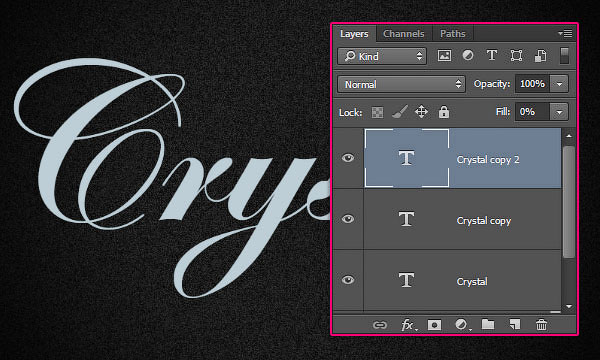Viewport: 600px width, 360px height.
Task: Lock position move icon
Action: click(x=421, y=112)
